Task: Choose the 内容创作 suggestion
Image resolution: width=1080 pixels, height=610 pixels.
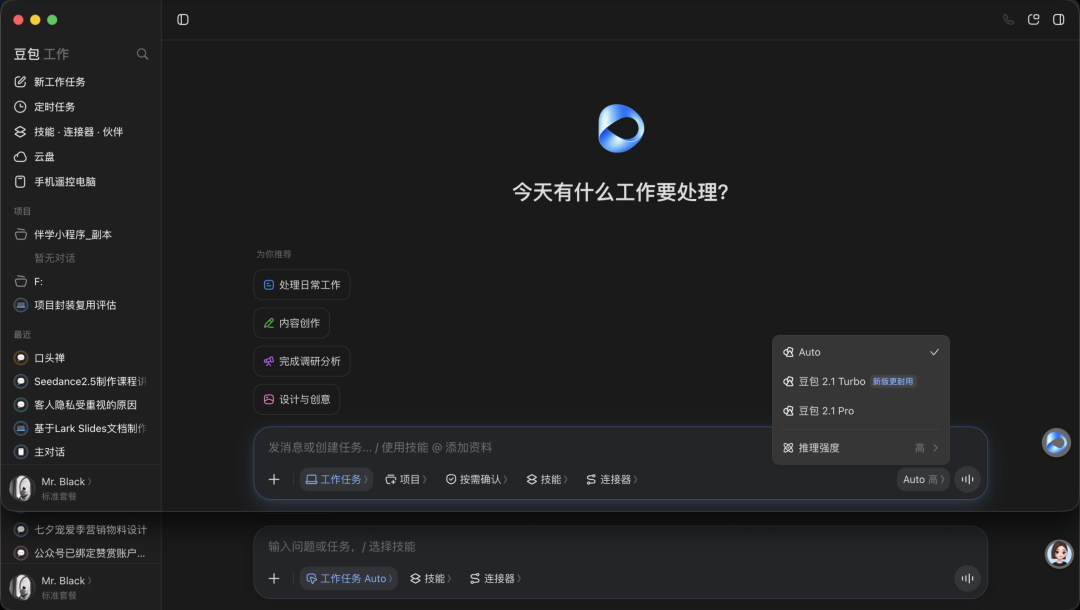Action: 291,323
